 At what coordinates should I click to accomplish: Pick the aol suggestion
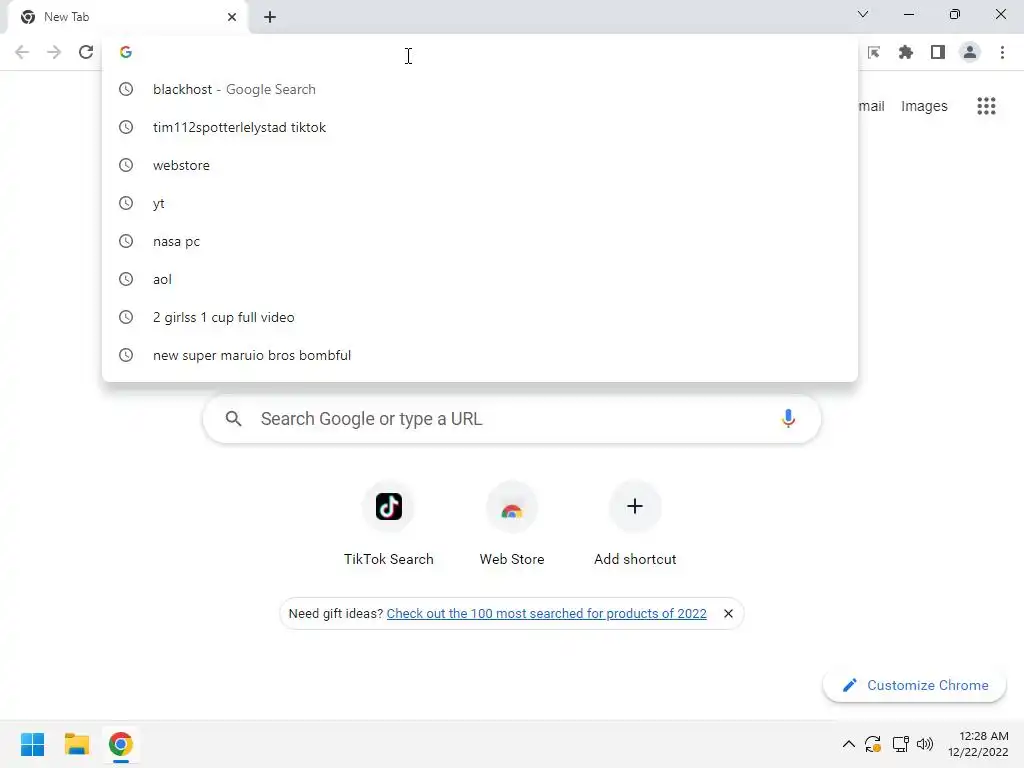480,279
